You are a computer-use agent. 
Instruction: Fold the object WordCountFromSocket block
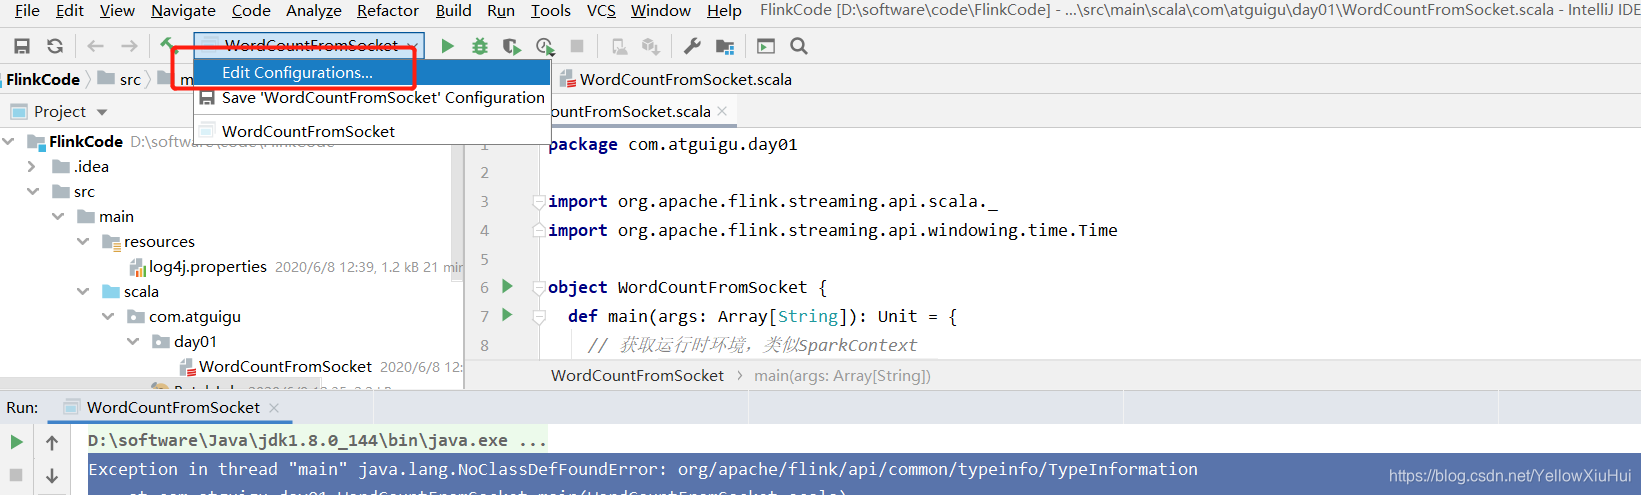pos(539,288)
